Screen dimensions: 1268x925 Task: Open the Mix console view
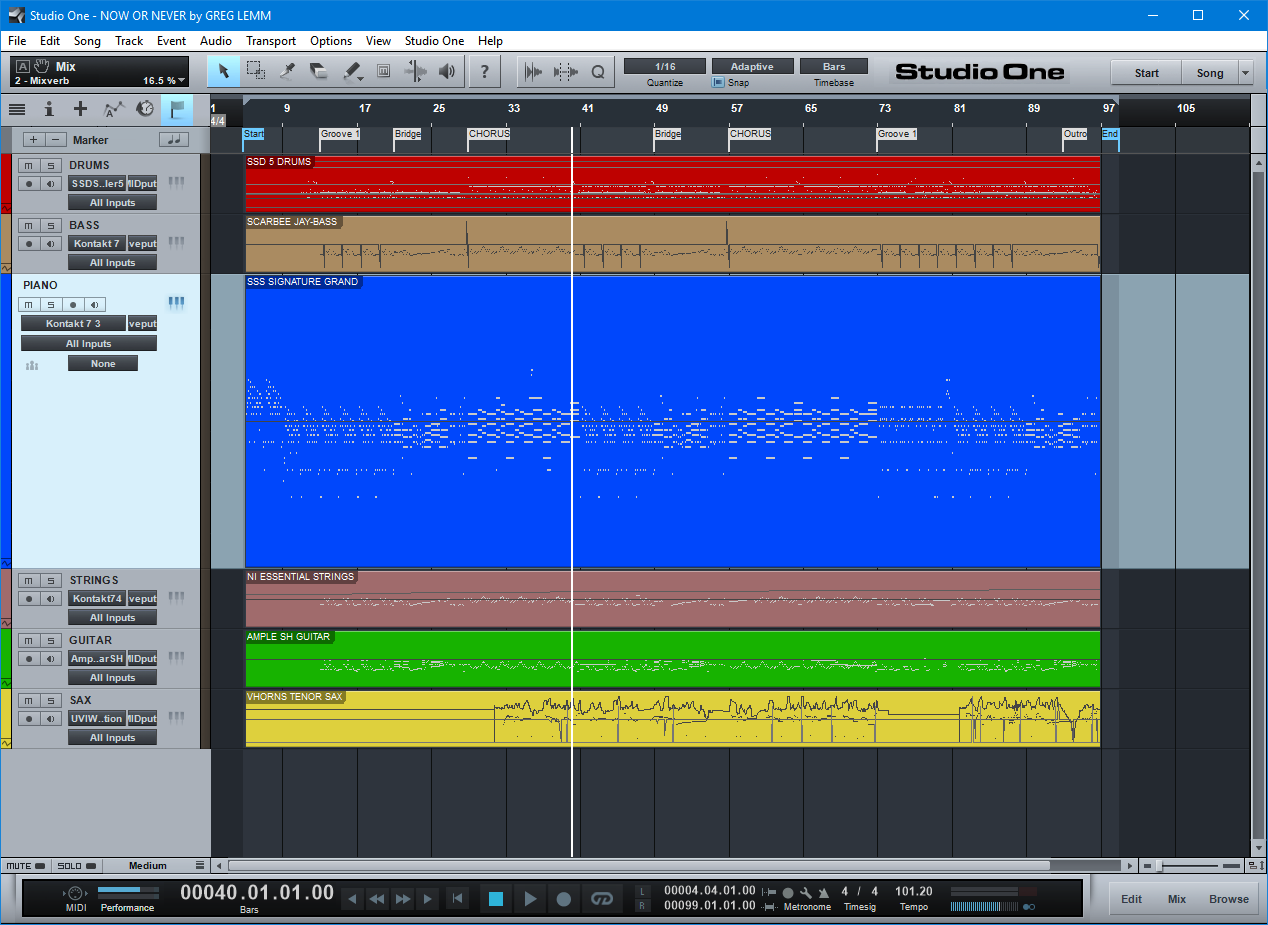[1177, 899]
